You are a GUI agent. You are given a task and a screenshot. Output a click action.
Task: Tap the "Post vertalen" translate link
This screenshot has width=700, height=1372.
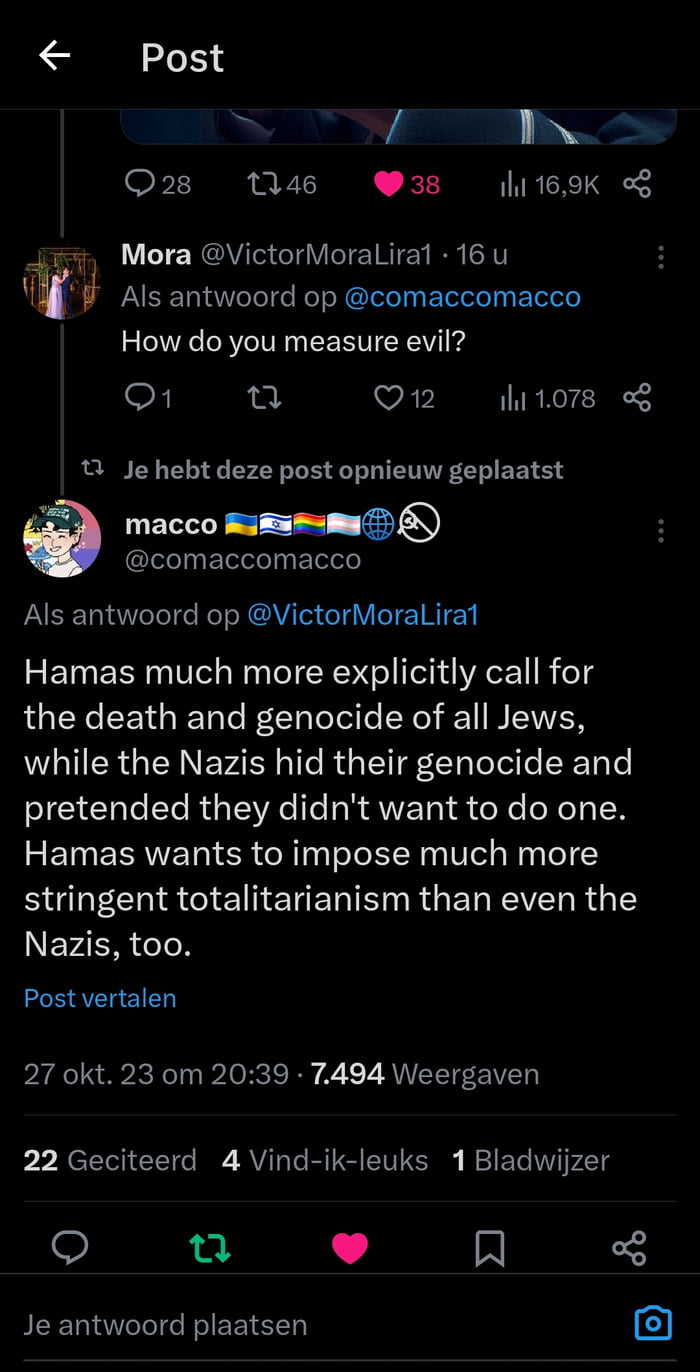(x=100, y=998)
